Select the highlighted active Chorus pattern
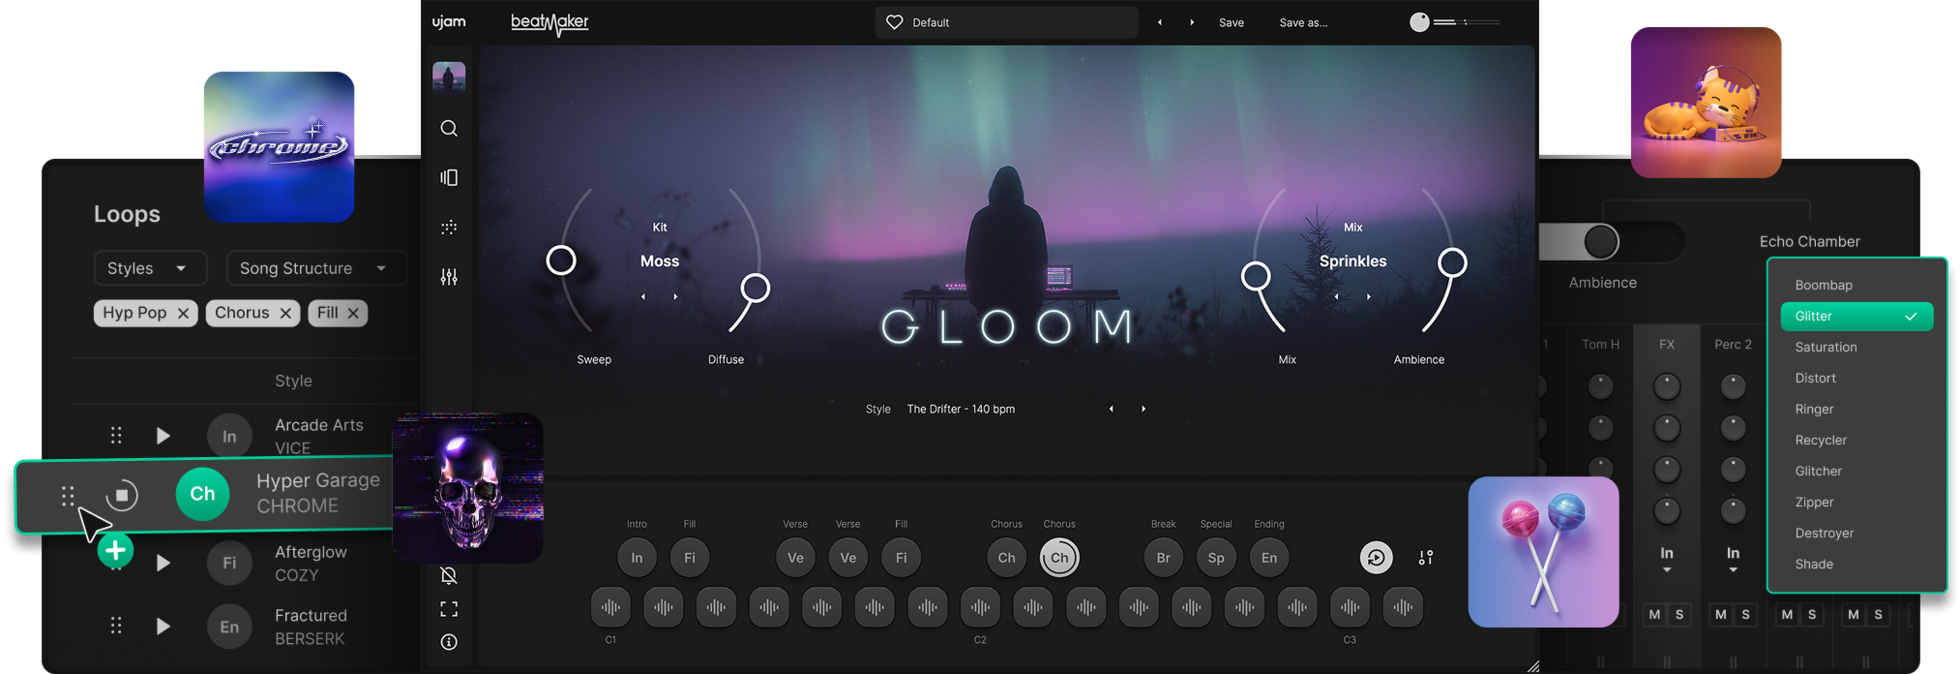The image size is (1960, 674). 1059,558
